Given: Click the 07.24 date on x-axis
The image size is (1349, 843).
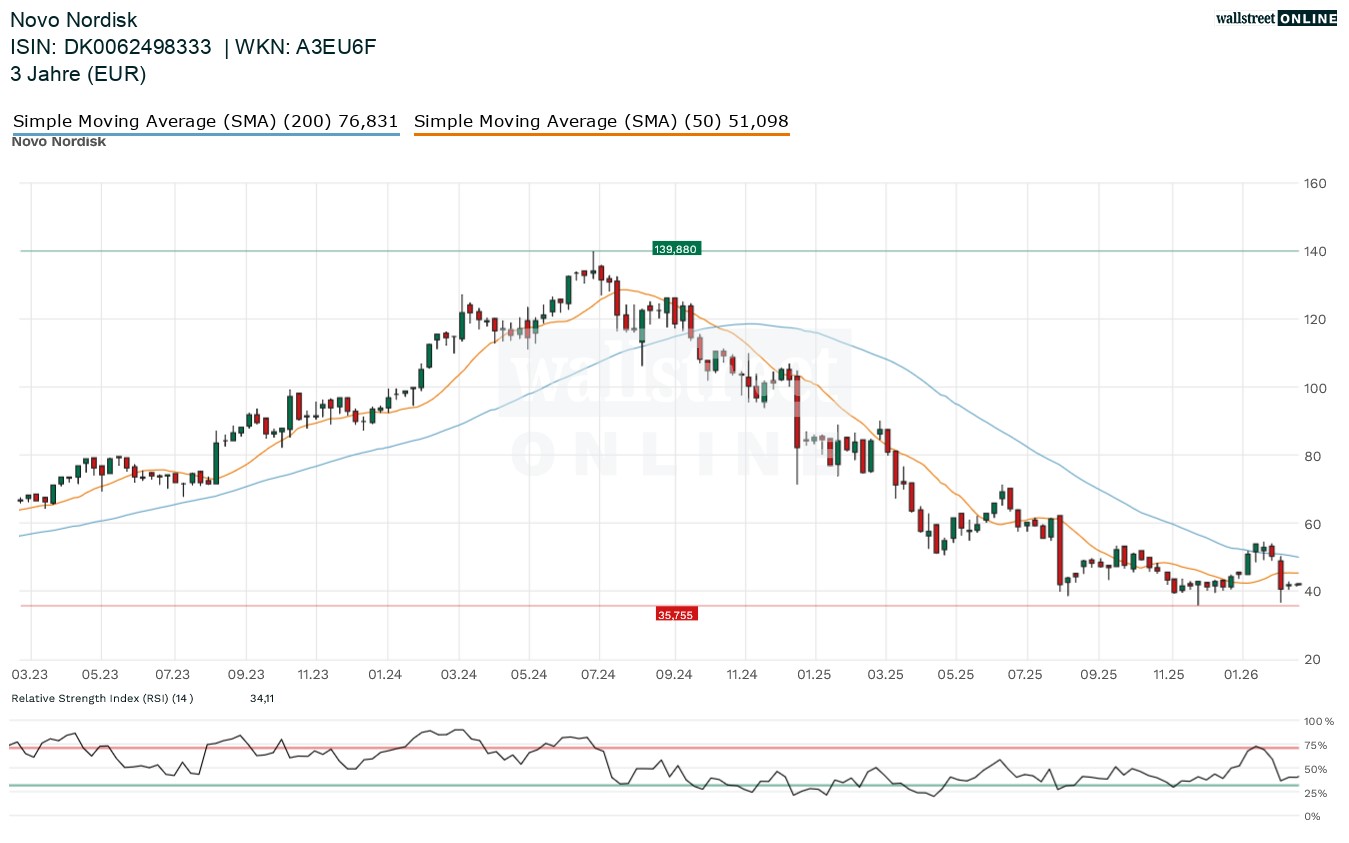Looking at the screenshot, I should pyautogui.click(x=598, y=675).
